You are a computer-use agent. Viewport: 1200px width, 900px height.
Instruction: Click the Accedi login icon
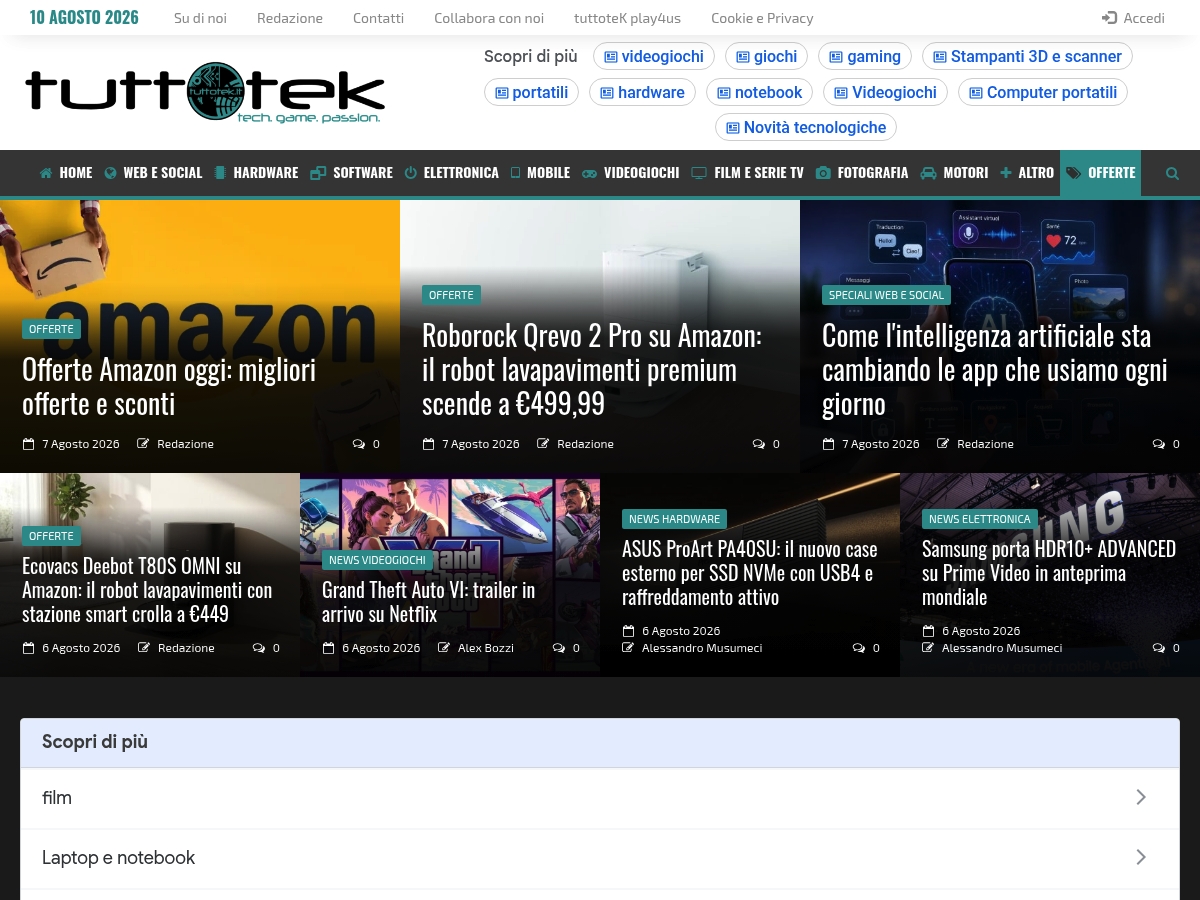coord(1109,18)
